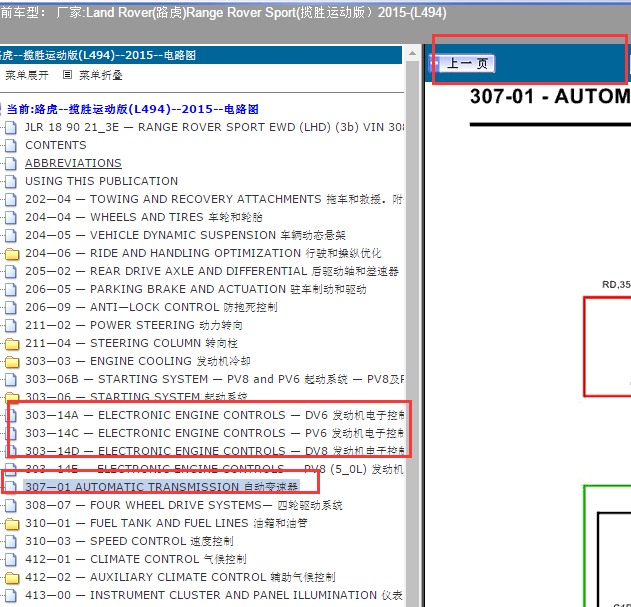
Task: Click page icon of 412-01 Climate Control
Action: tap(11, 560)
